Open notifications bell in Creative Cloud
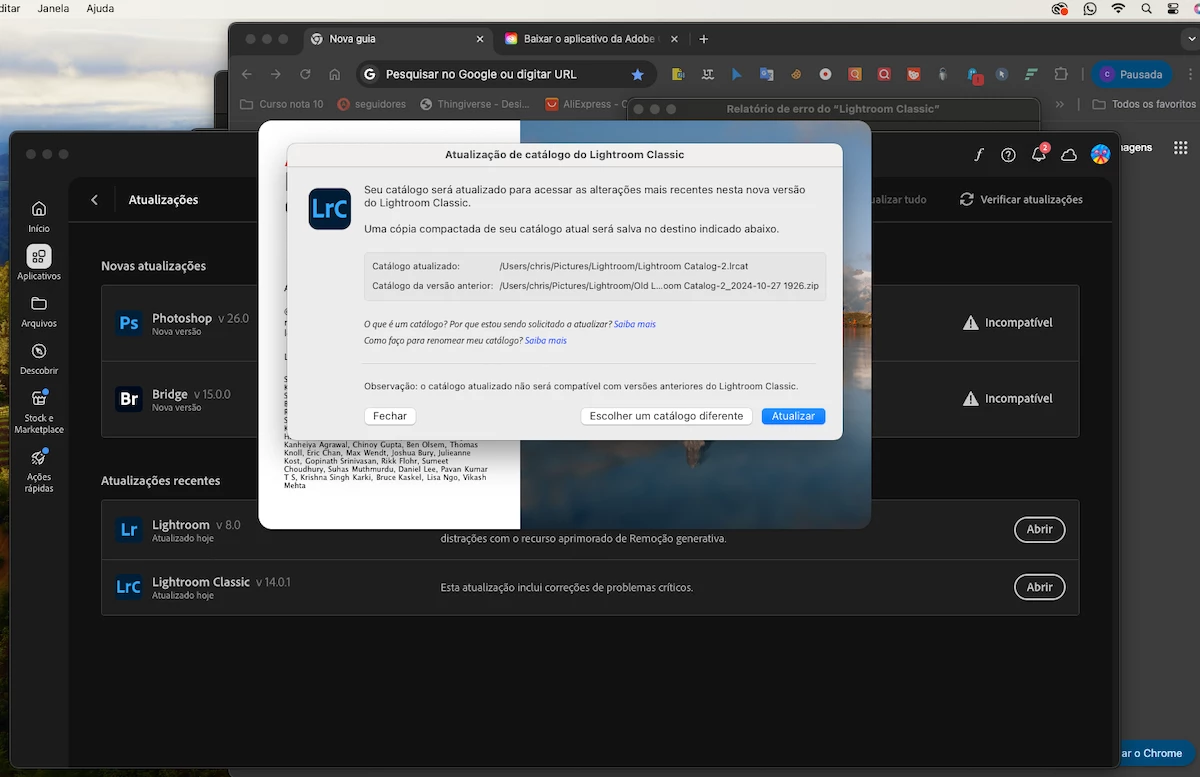 pos(1039,154)
